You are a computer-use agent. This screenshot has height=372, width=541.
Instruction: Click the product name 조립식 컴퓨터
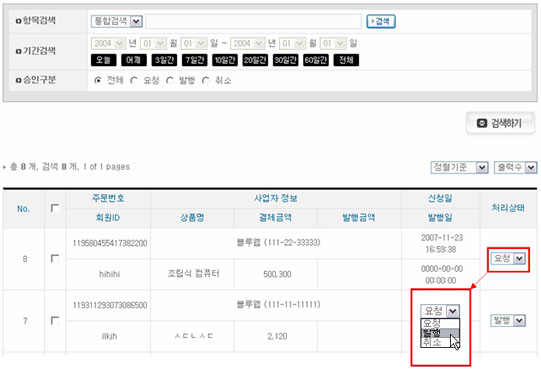click(x=193, y=274)
